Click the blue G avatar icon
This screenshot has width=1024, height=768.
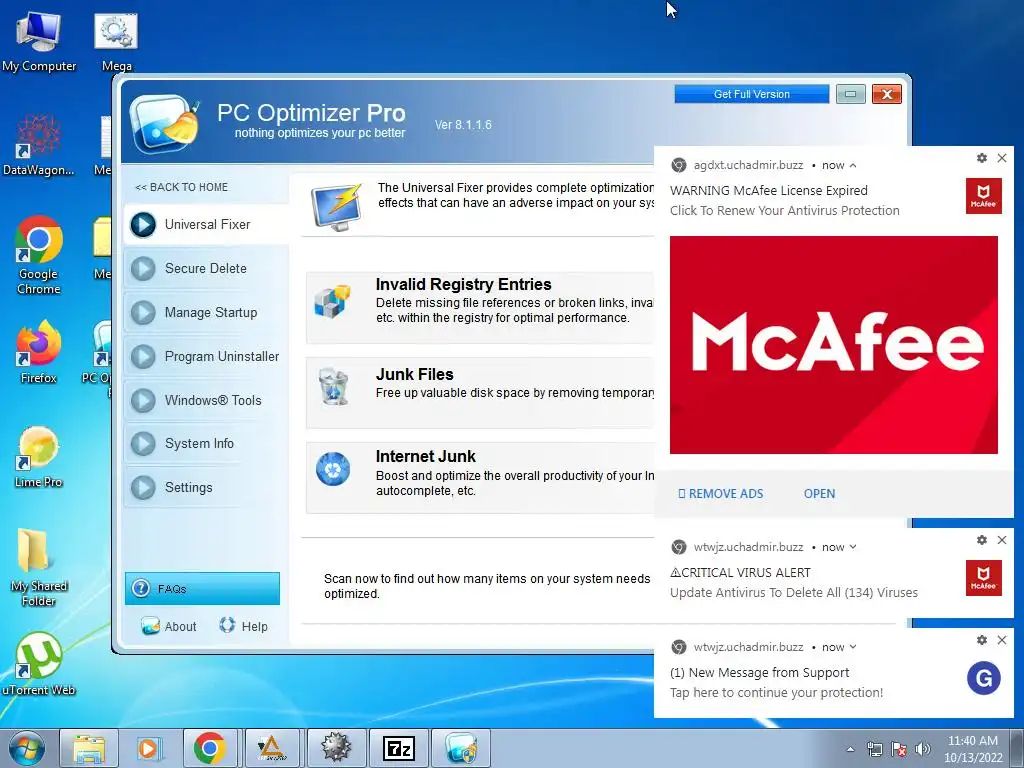coord(984,678)
